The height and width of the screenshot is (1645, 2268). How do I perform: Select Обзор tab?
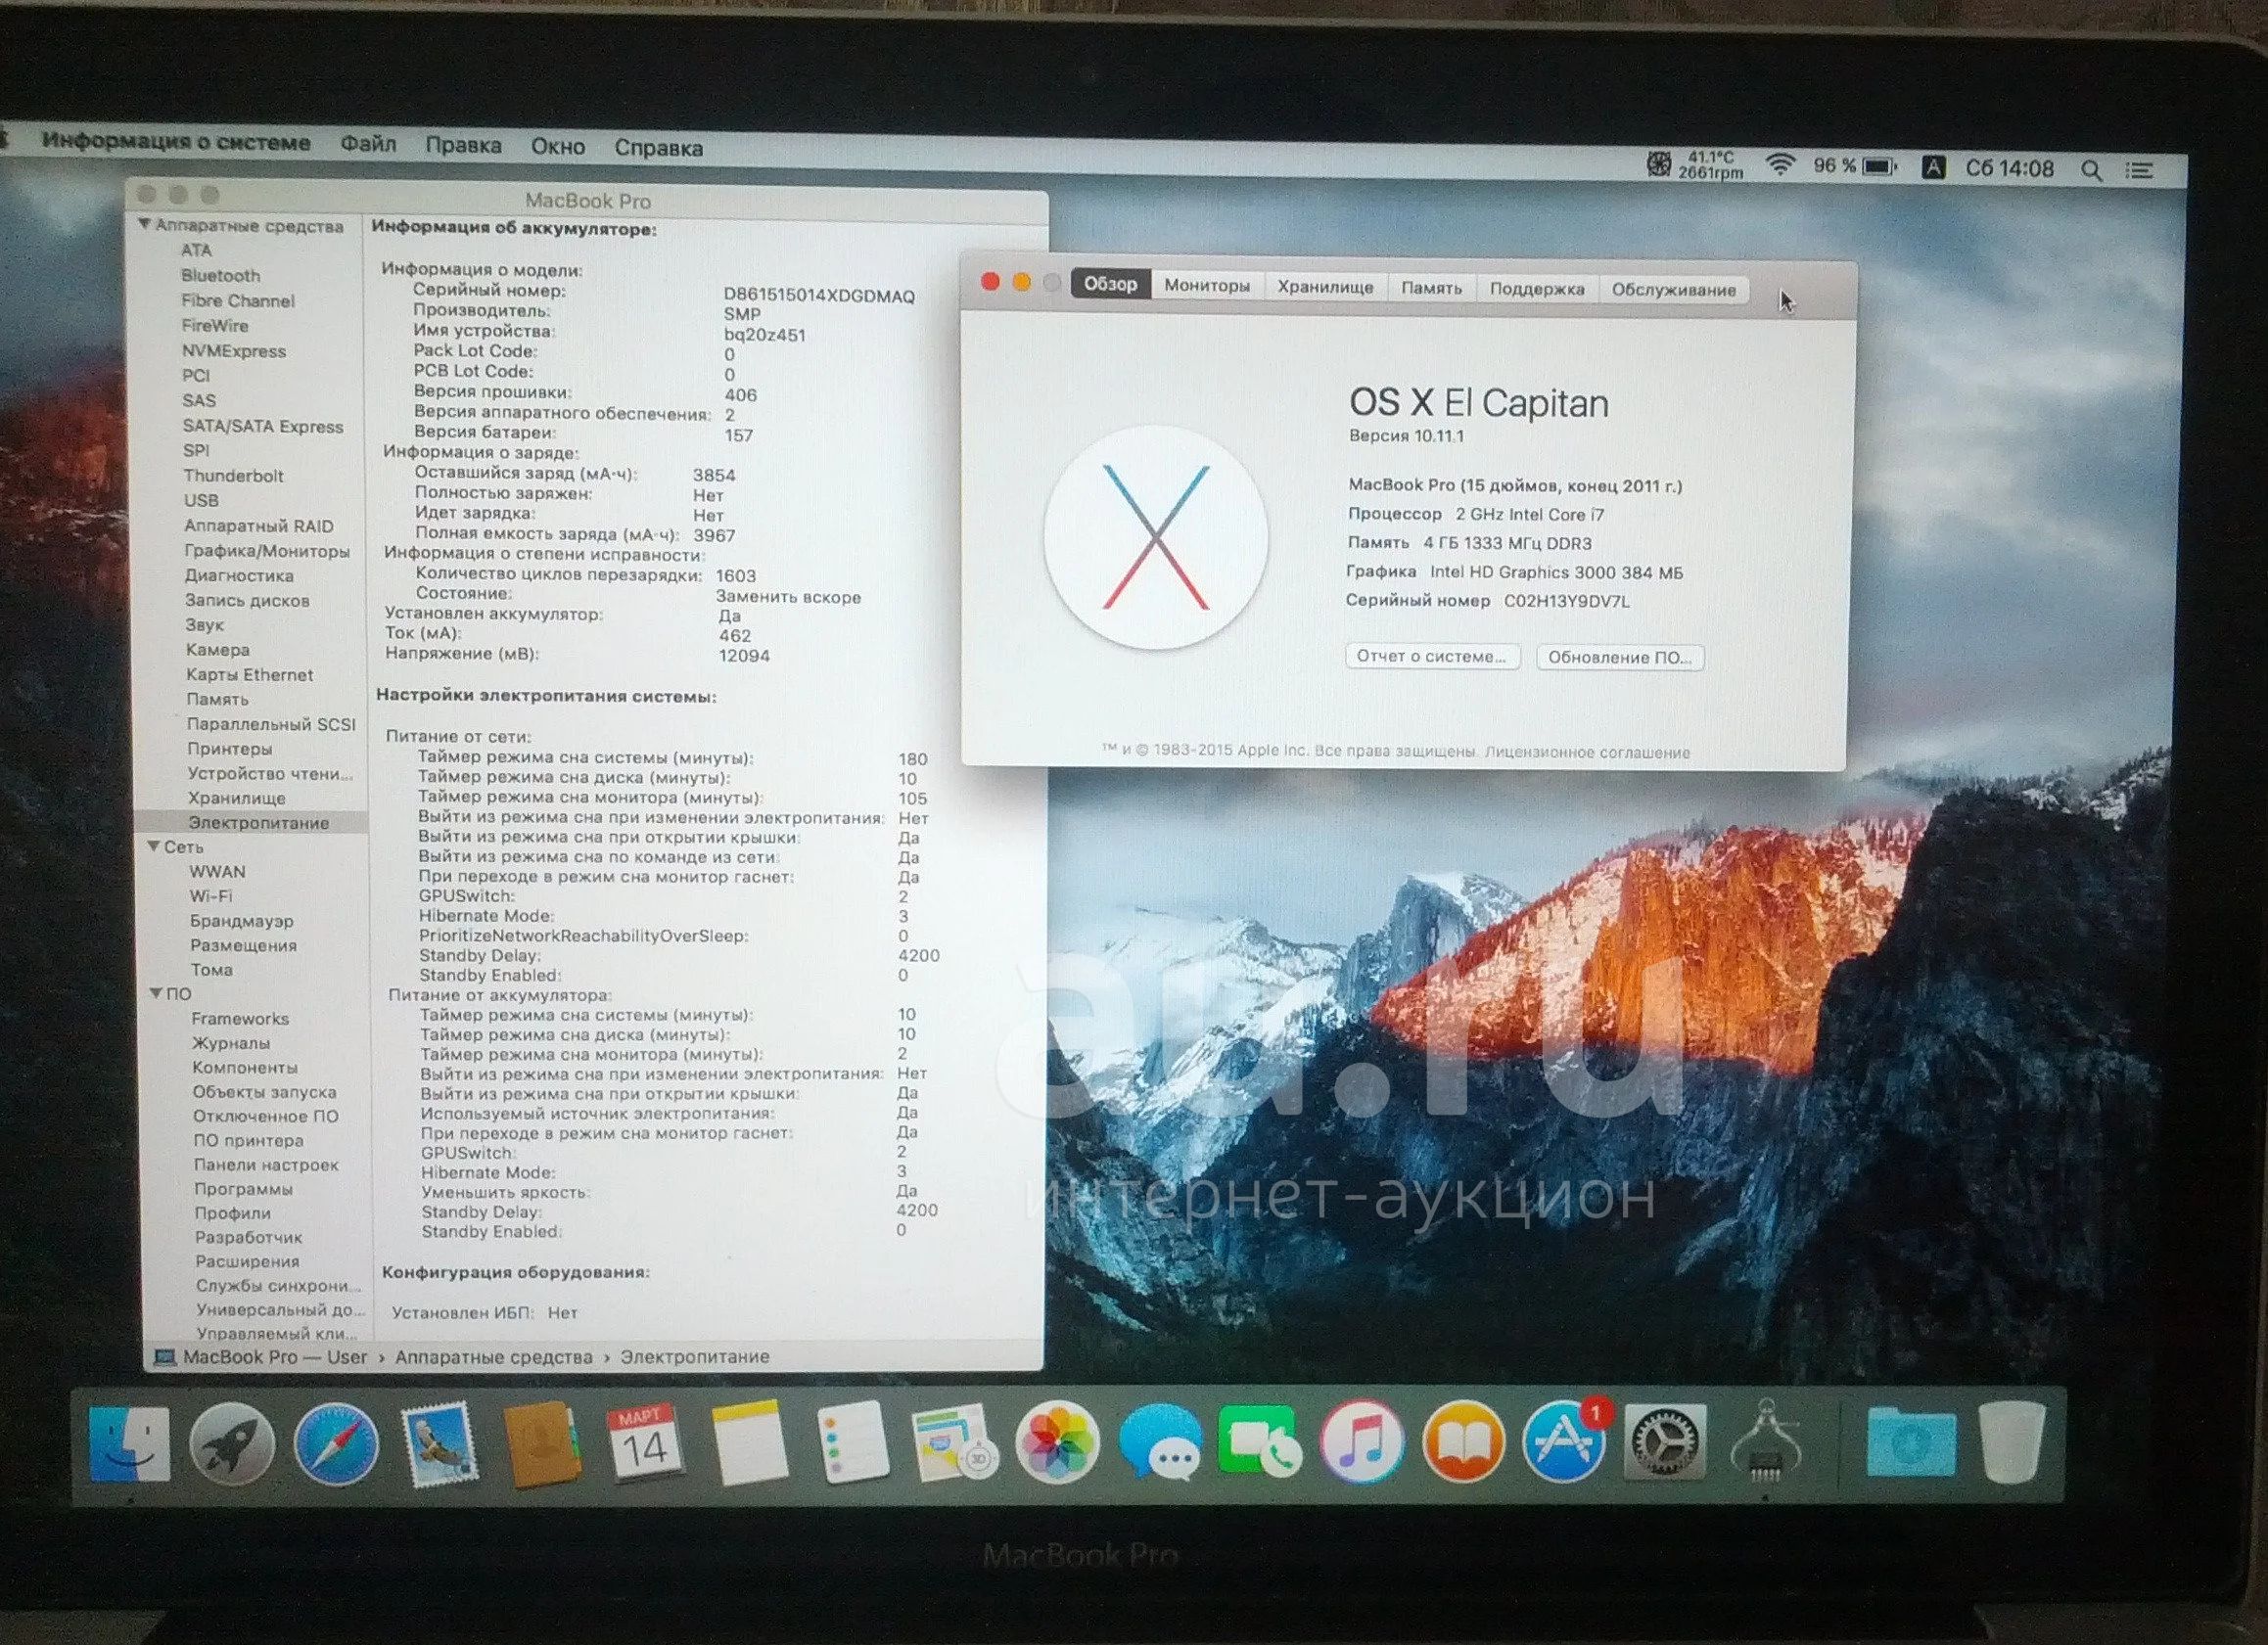click(1110, 284)
